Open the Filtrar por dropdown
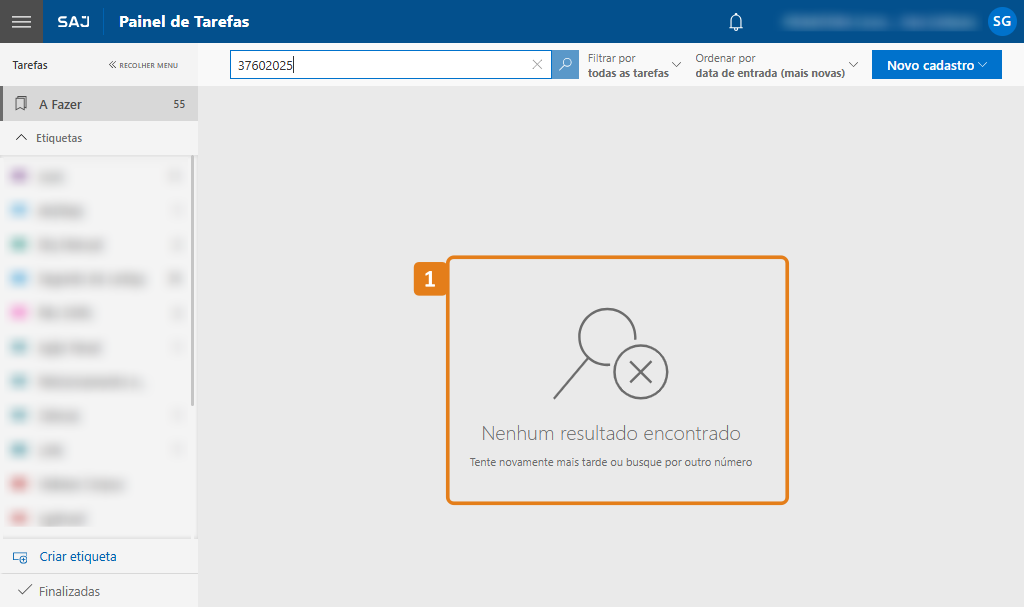This screenshot has width=1024, height=607. pos(634,66)
